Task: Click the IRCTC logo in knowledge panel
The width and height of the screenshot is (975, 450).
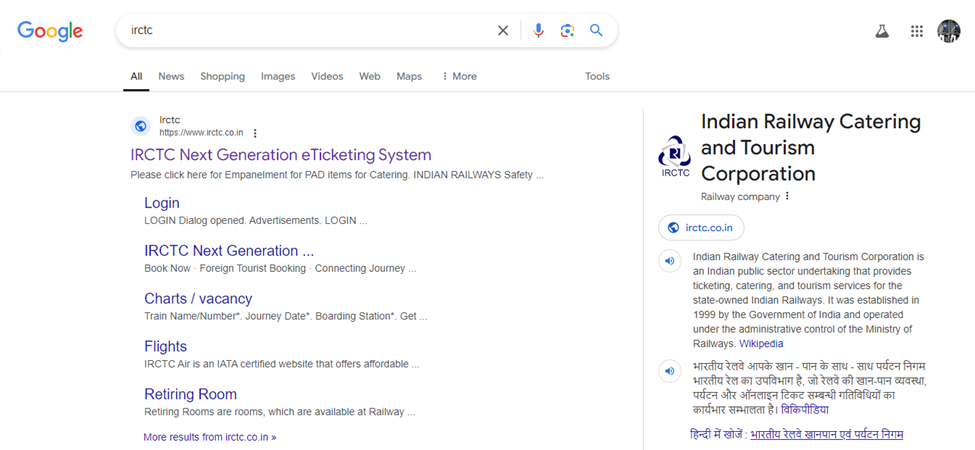Action: [675, 156]
